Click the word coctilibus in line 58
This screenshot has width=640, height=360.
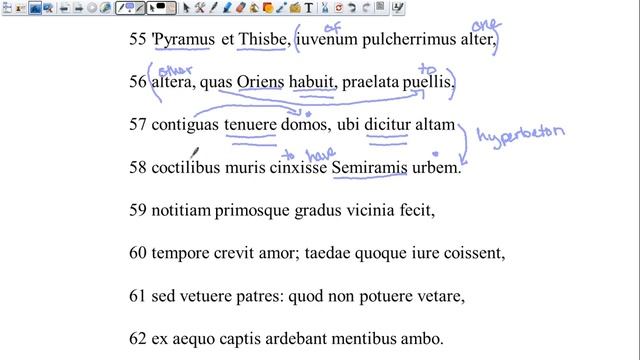coord(186,167)
